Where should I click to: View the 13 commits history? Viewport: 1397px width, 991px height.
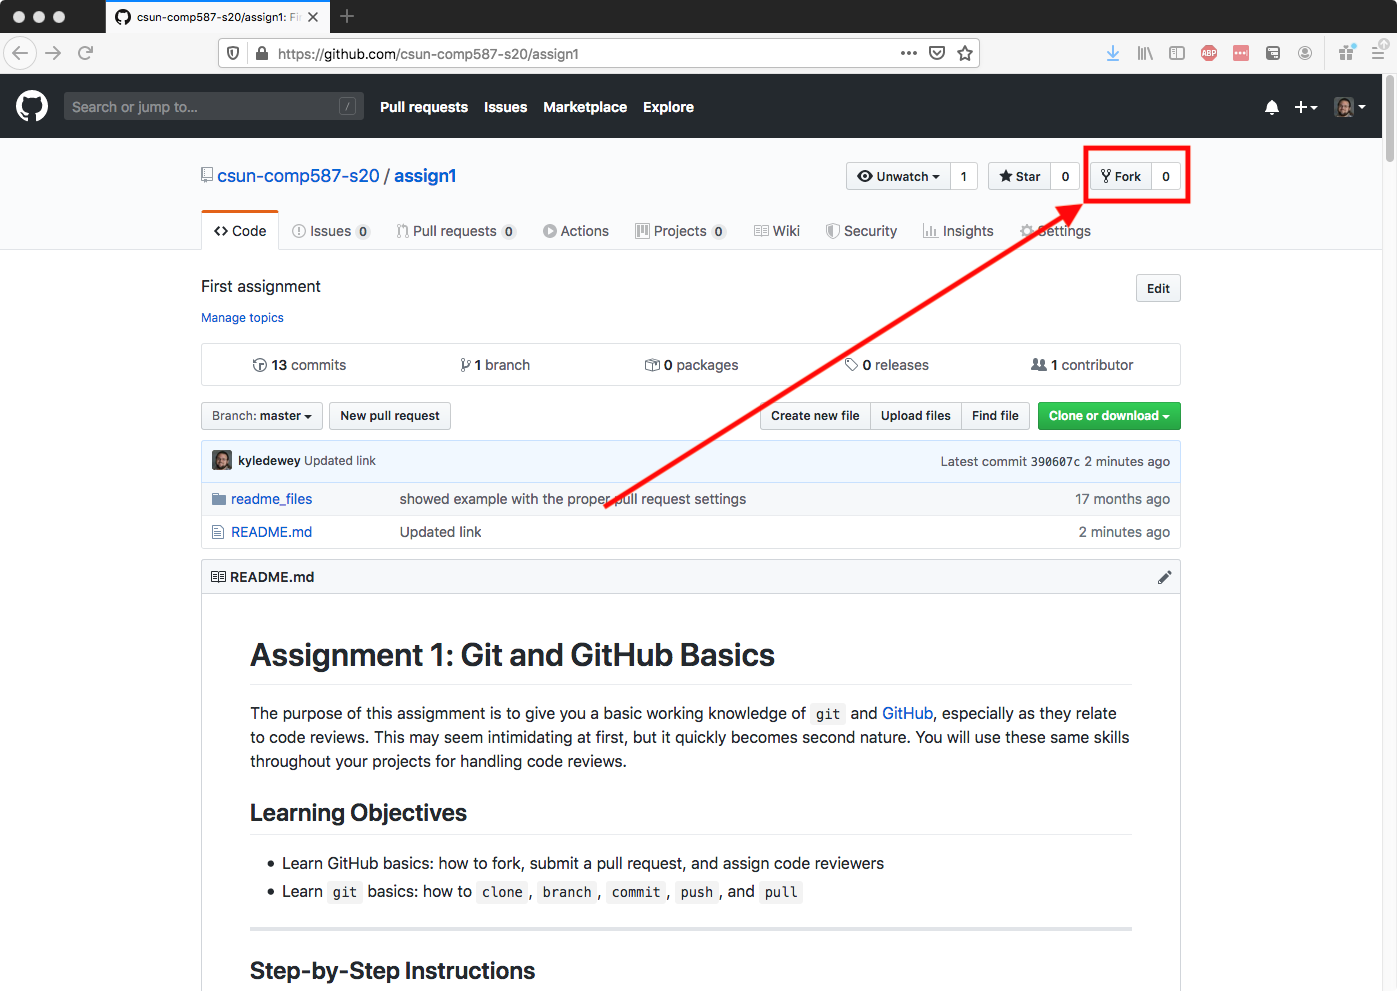(299, 365)
